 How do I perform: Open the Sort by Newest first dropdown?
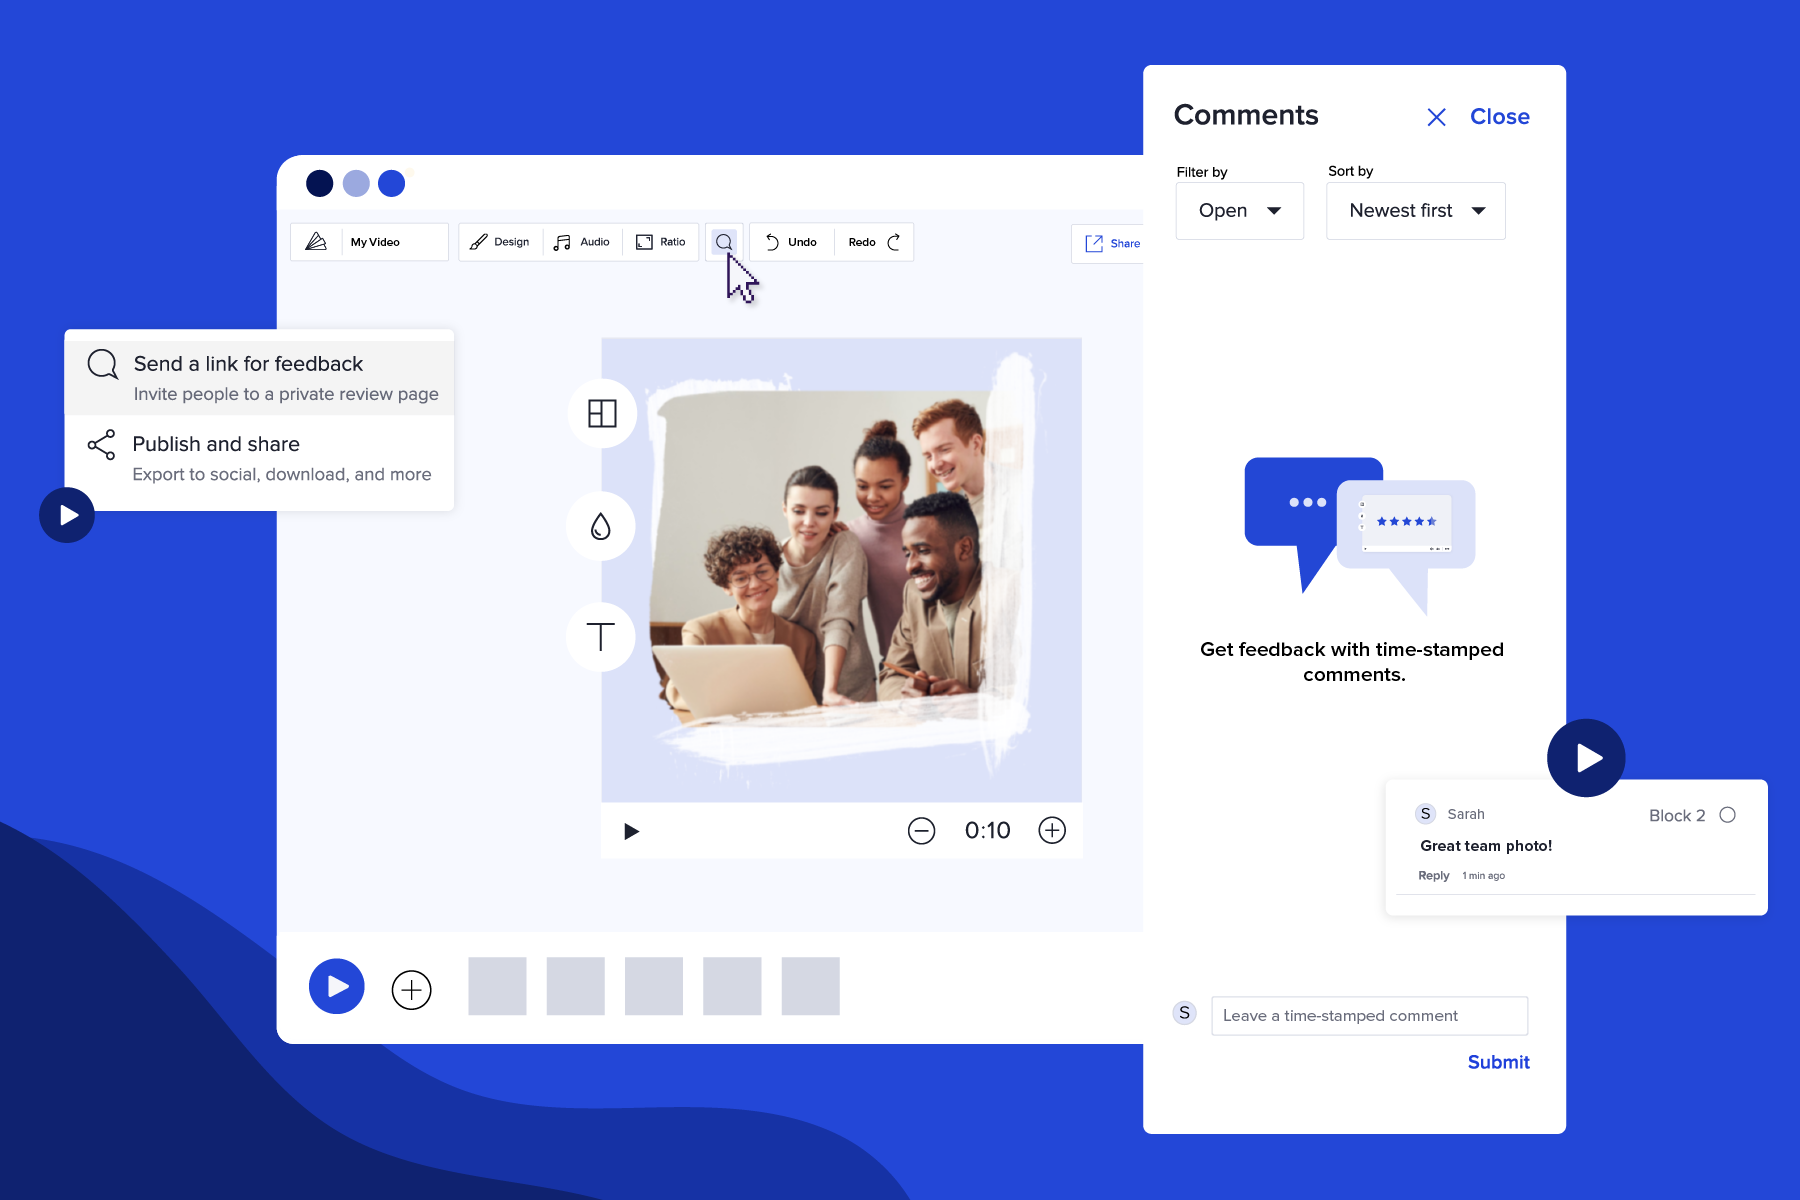click(1415, 211)
